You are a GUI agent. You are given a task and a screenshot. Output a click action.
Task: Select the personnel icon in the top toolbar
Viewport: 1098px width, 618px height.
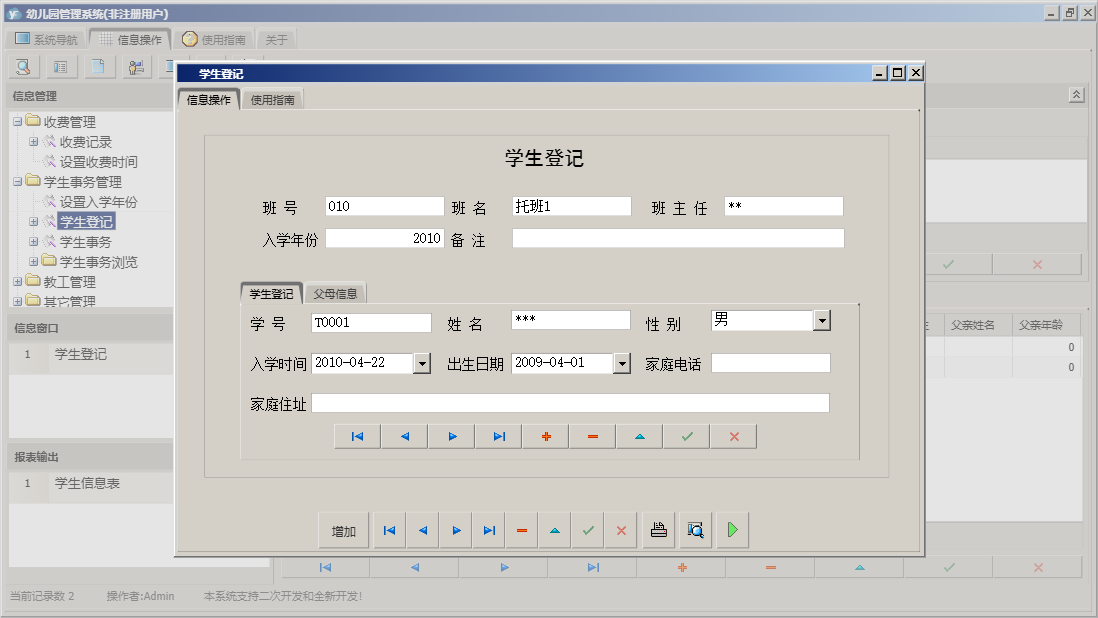(137, 66)
